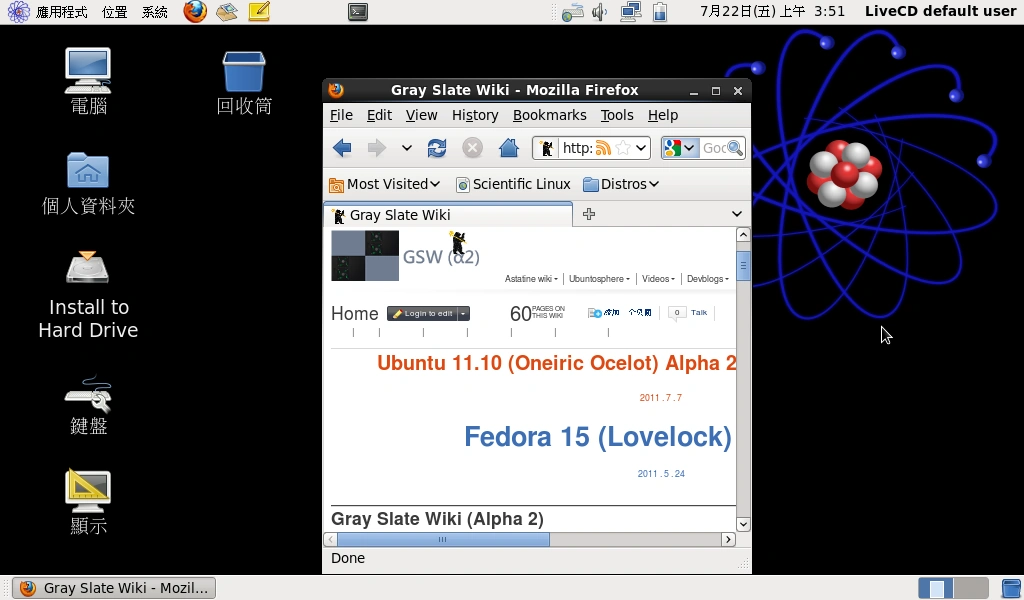Click the Stop loading icon
Viewport: 1024px width, 600px height.
(470, 147)
